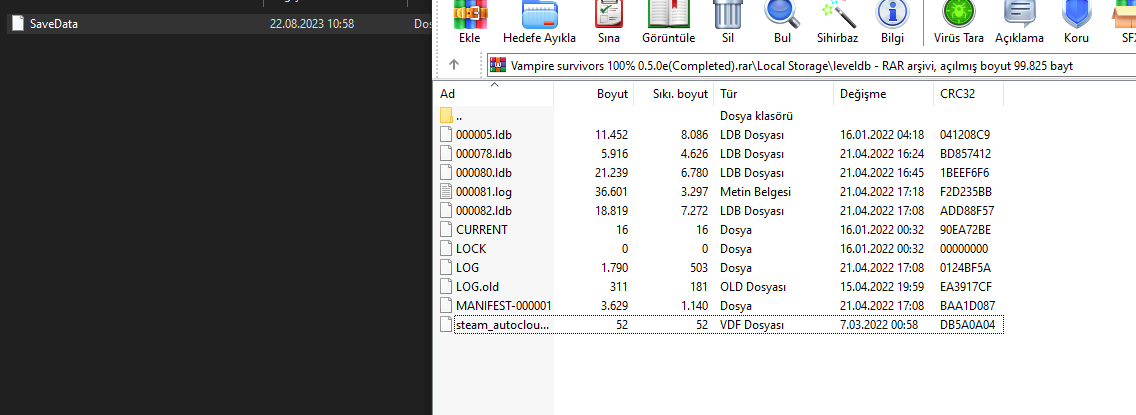The image size is (1136, 415).
Task: Click the file icon of MANIFEST-000001
Action: coord(446,306)
